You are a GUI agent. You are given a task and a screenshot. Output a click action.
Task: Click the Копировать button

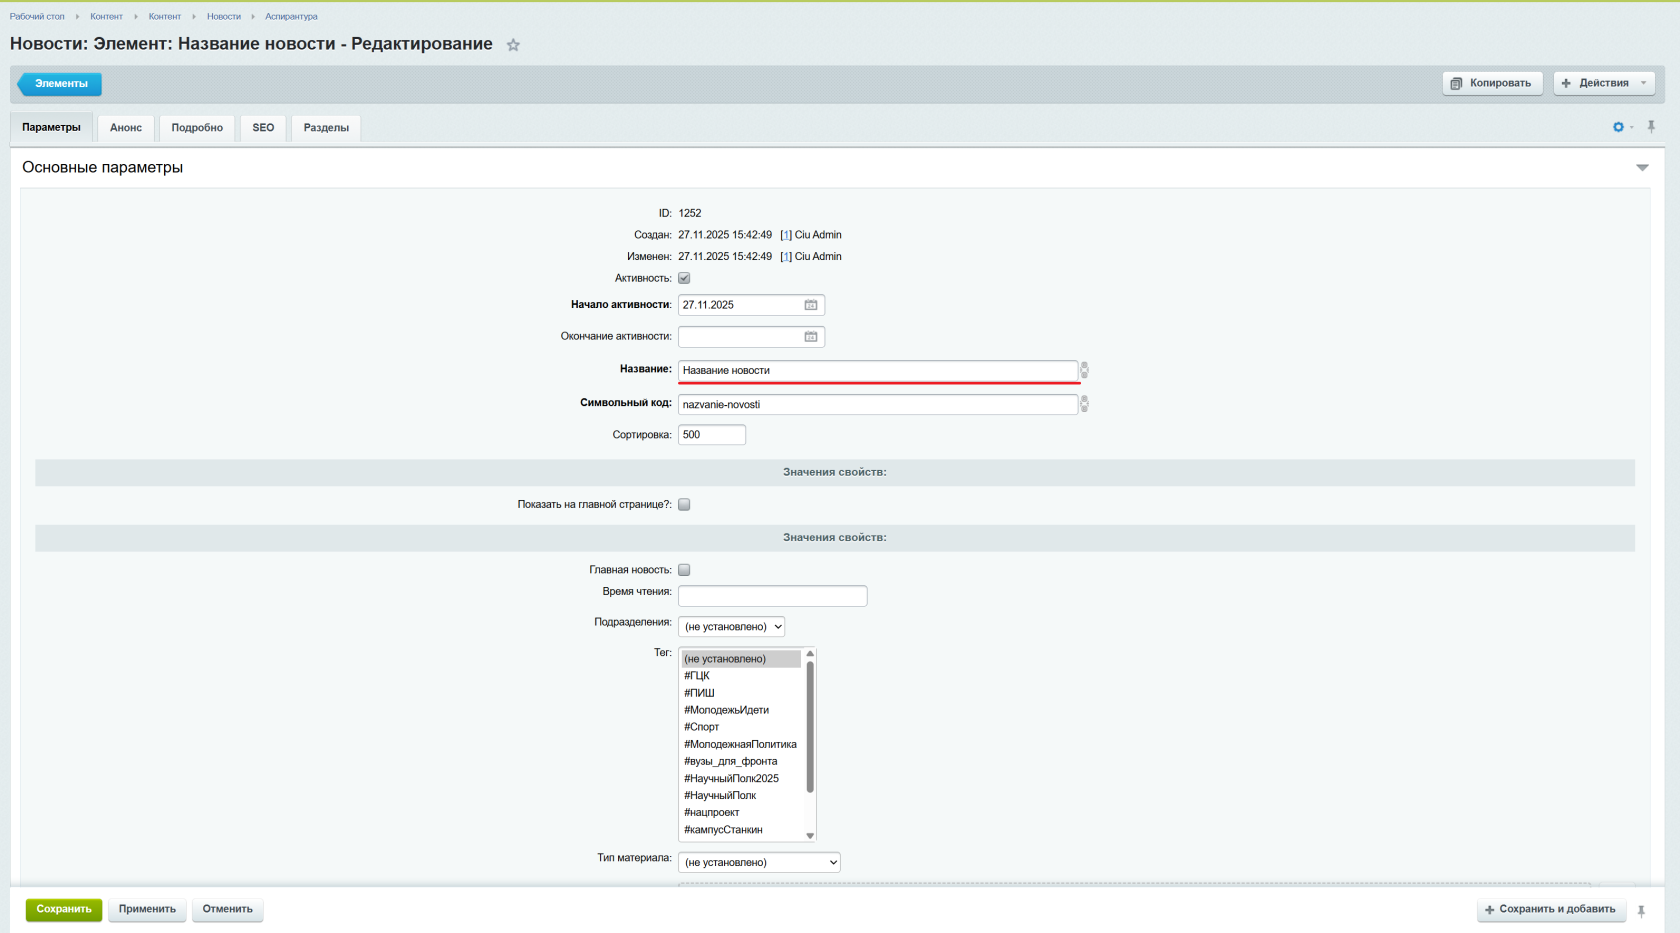(1492, 83)
